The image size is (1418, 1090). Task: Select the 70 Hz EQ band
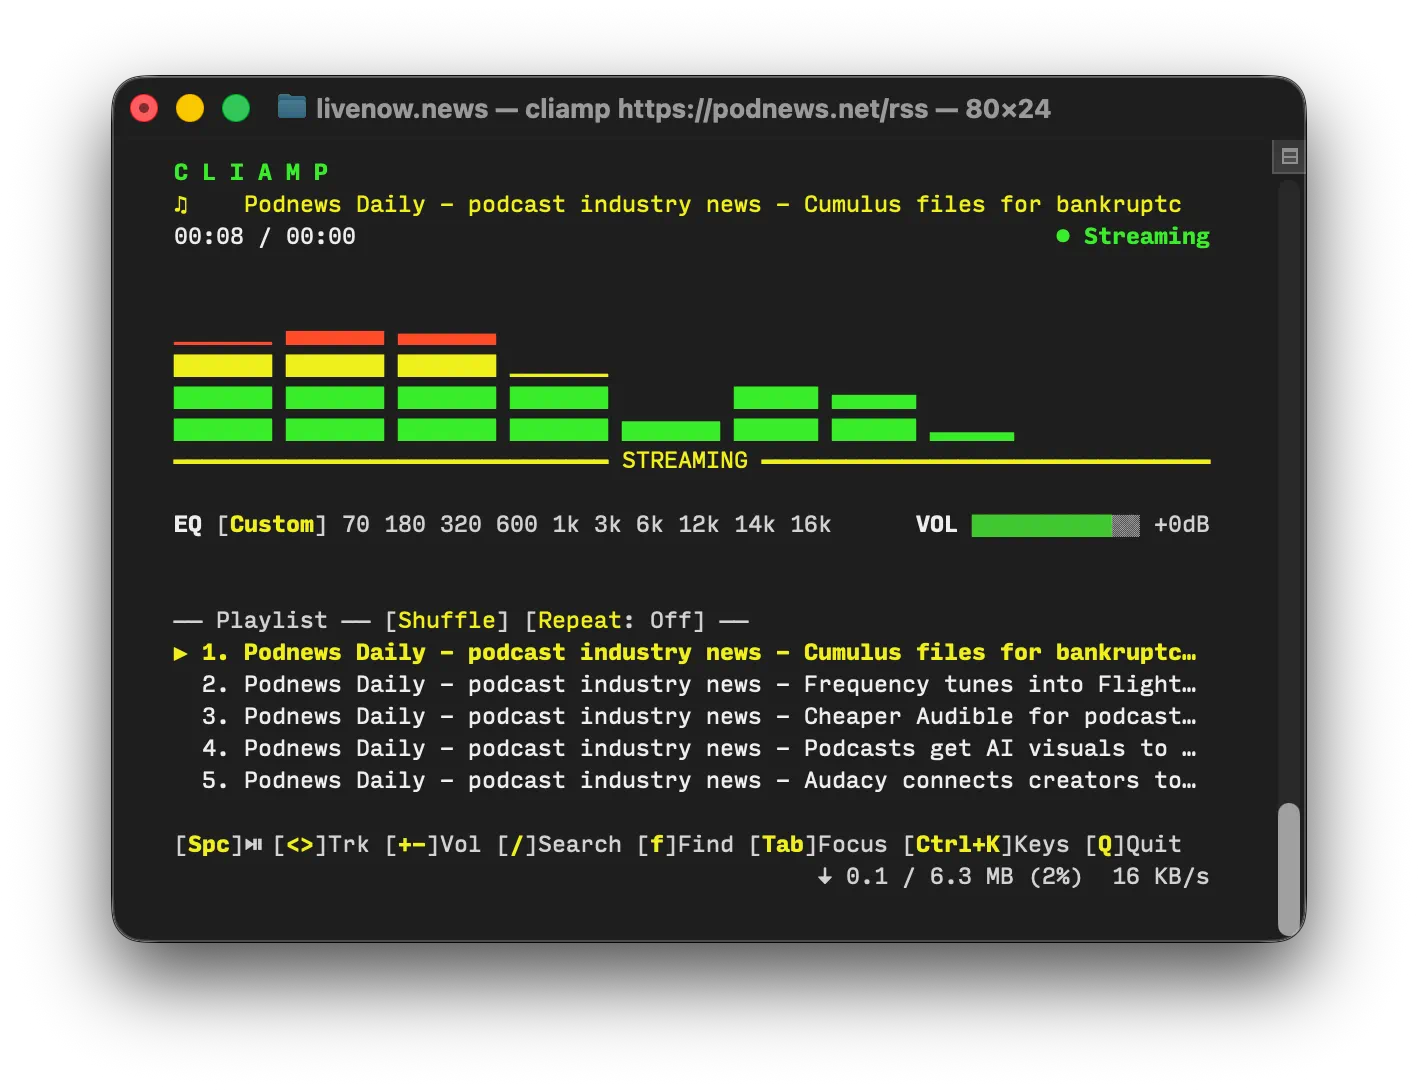coord(356,525)
